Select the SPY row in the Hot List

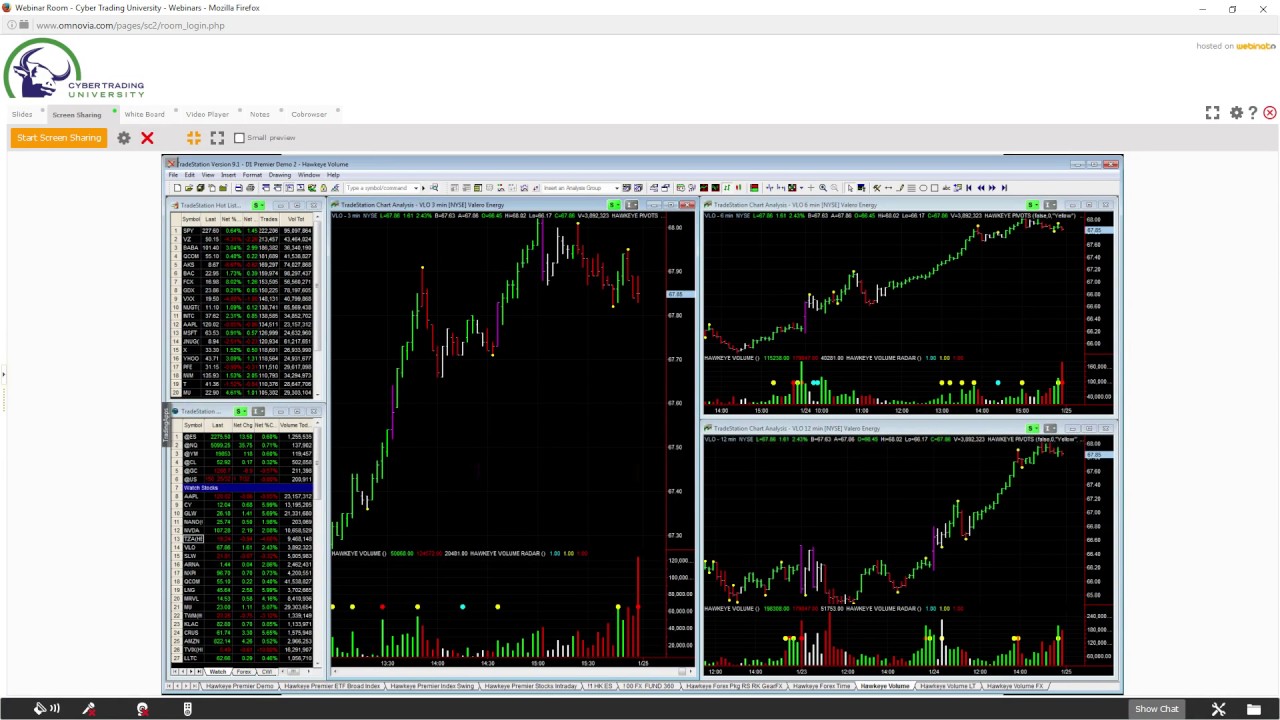click(x=243, y=231)
